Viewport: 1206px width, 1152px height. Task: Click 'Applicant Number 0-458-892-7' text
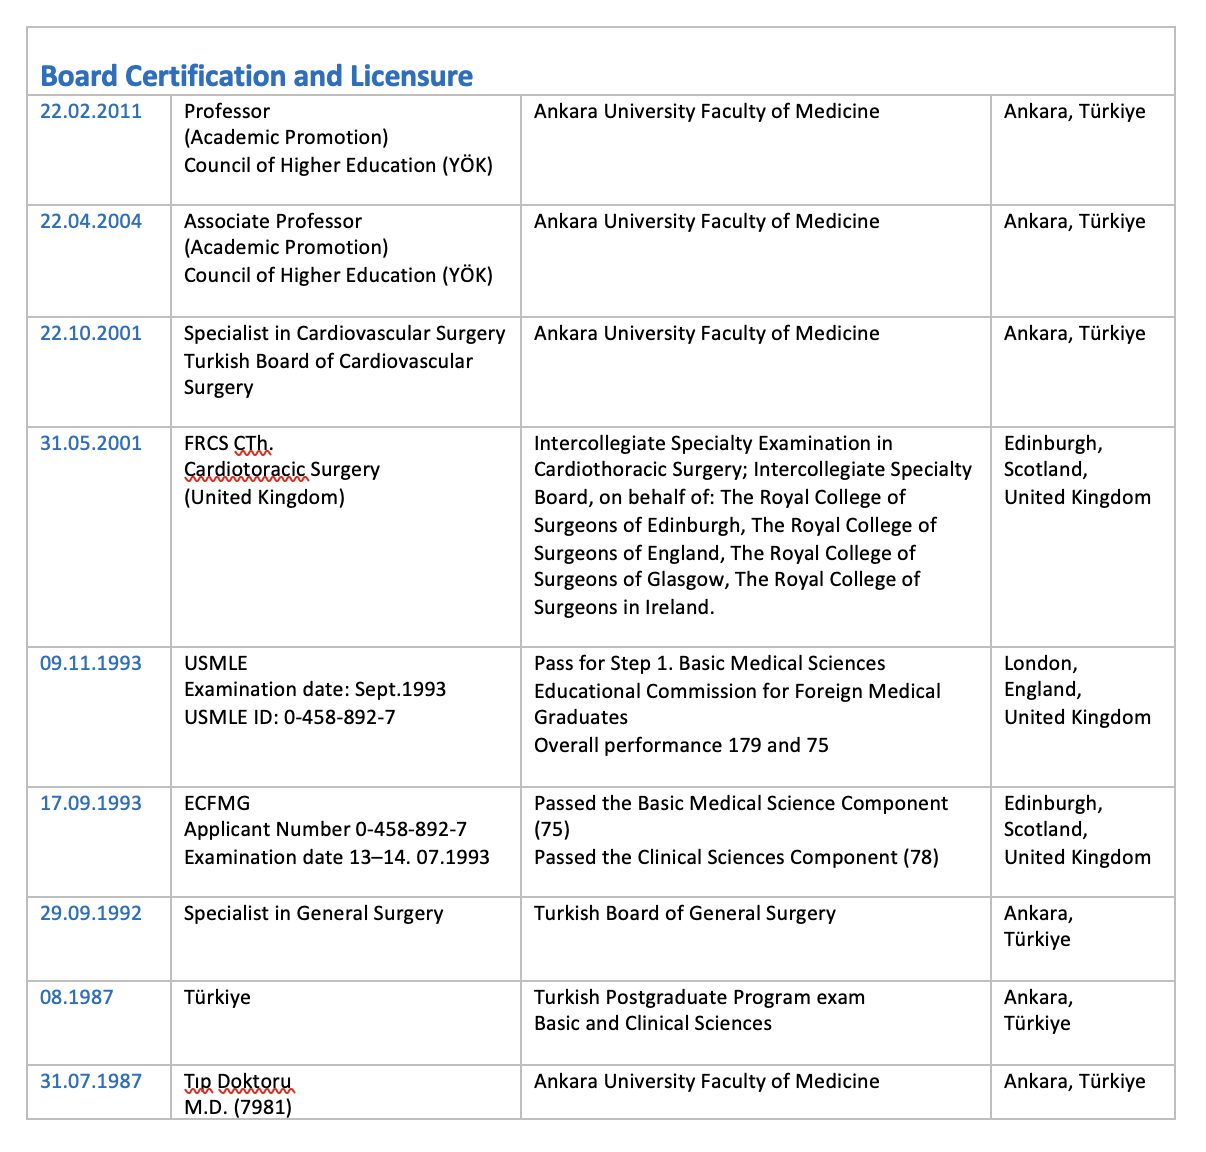325,829
